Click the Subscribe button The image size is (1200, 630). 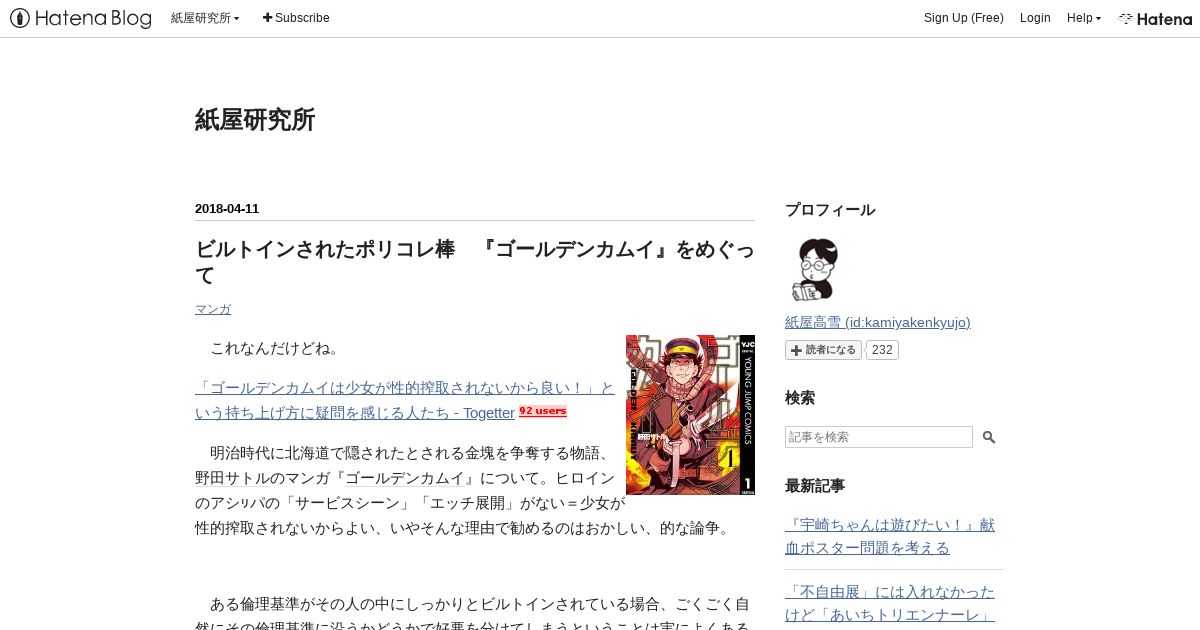(x=296, y=18)
